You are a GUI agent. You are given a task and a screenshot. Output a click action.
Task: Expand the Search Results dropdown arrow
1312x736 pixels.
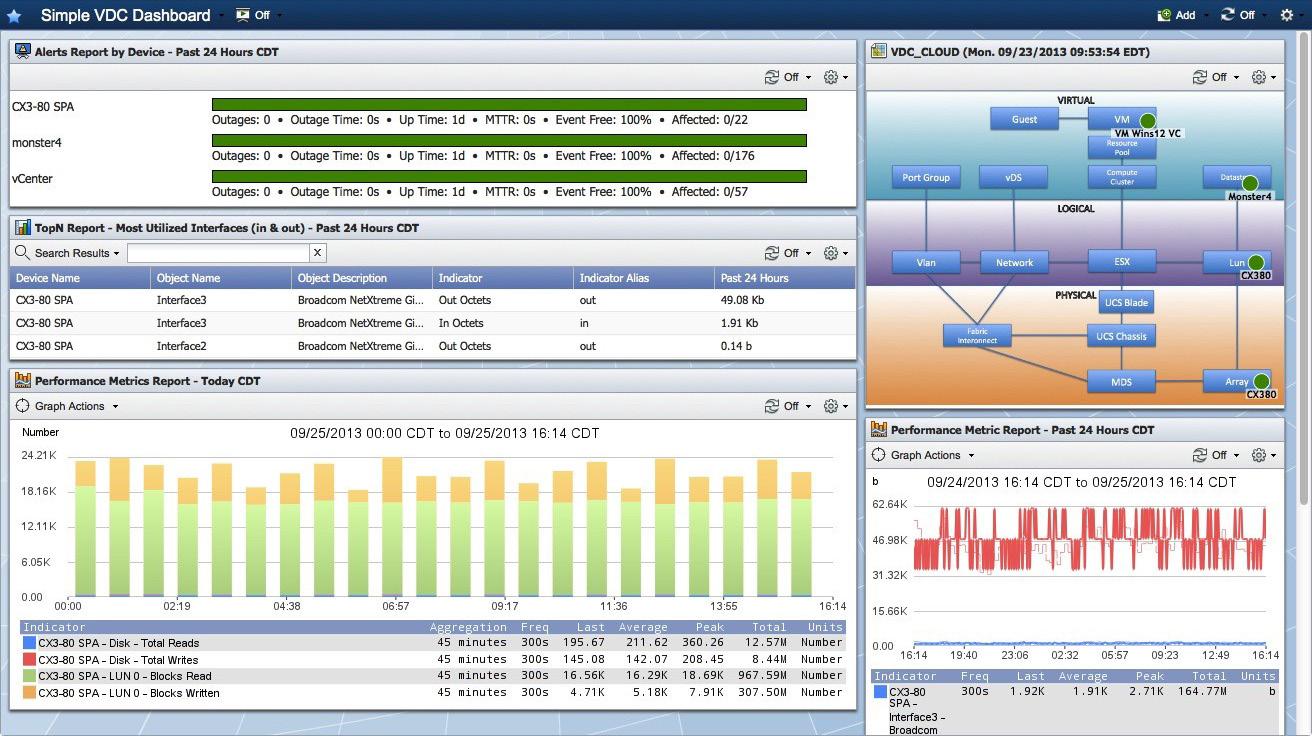[x=116, y=254]
